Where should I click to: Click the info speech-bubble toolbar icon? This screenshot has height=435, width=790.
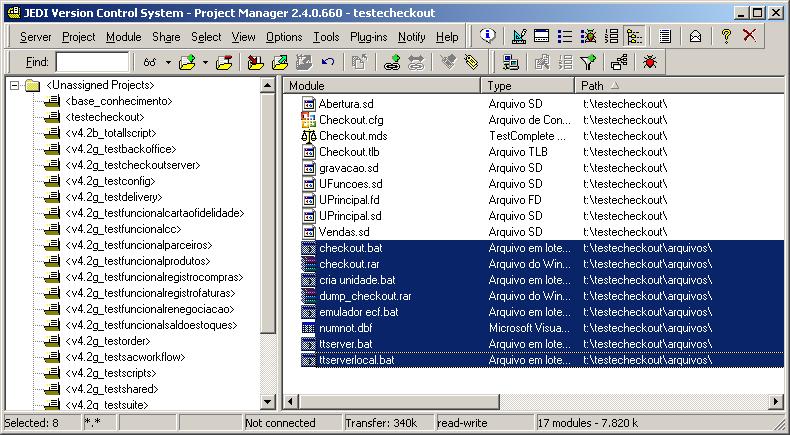coord(488,36)
